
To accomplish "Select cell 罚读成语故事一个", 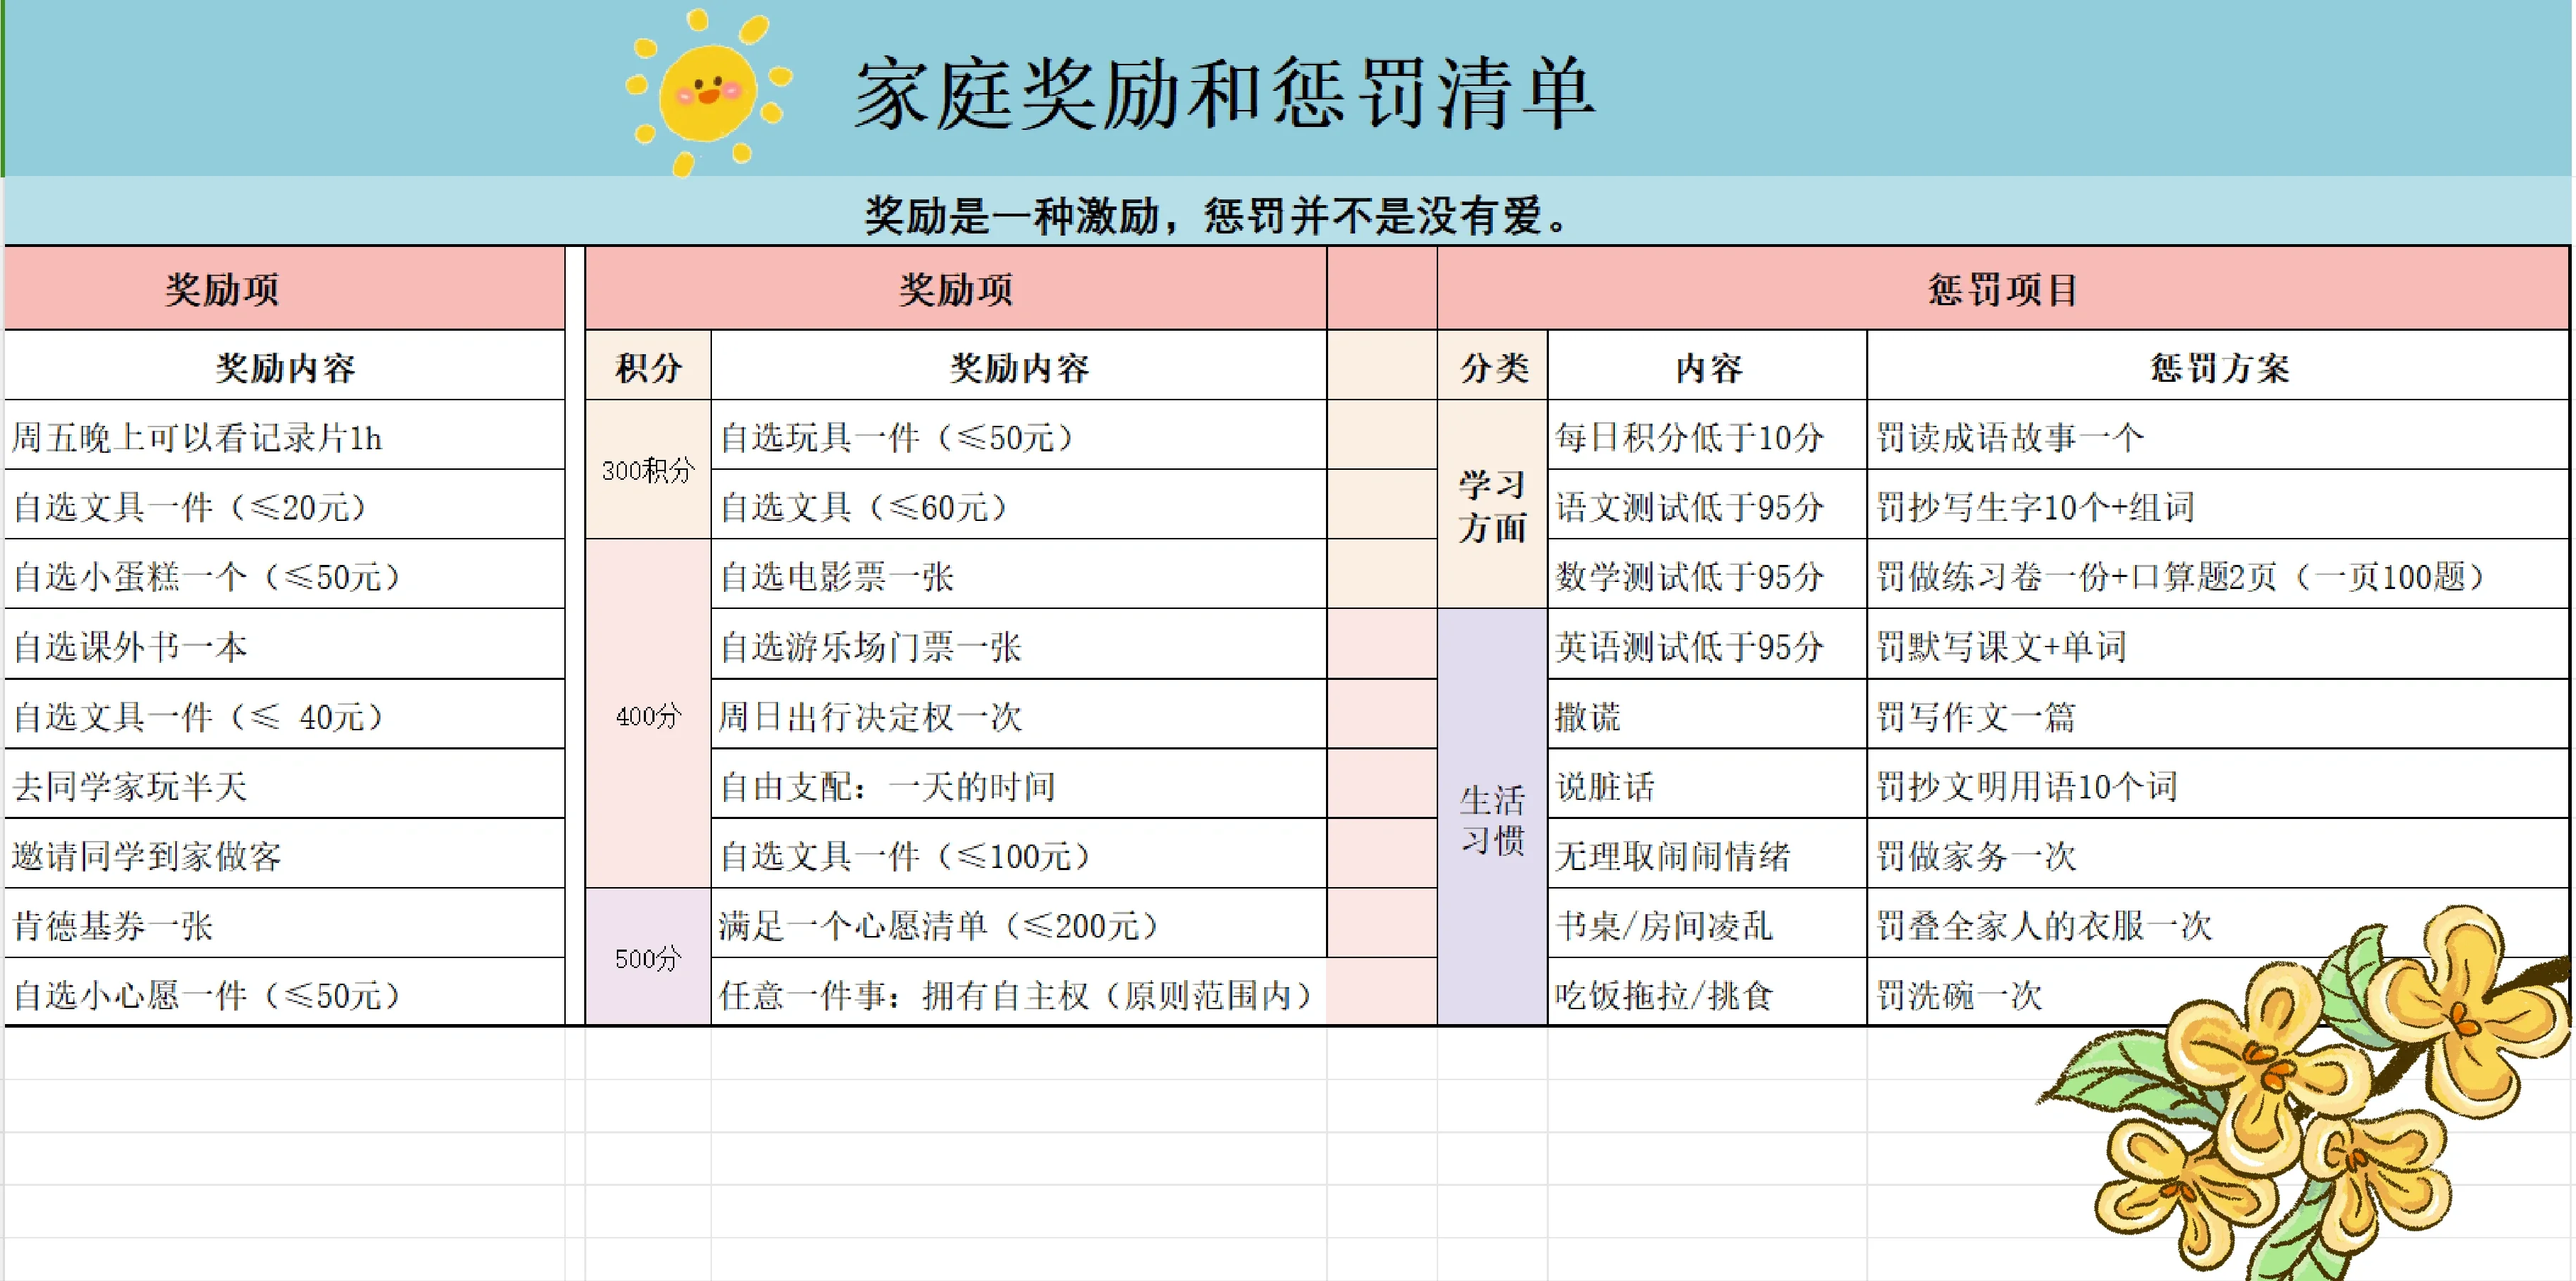I will click(x=2218, y=436).
